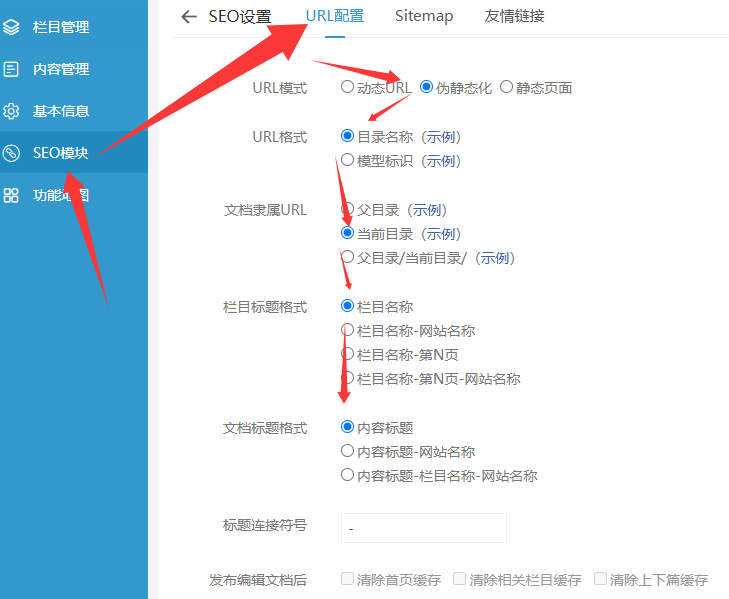Open 内容管理 in the sidebar

click(x=74, y=69)
